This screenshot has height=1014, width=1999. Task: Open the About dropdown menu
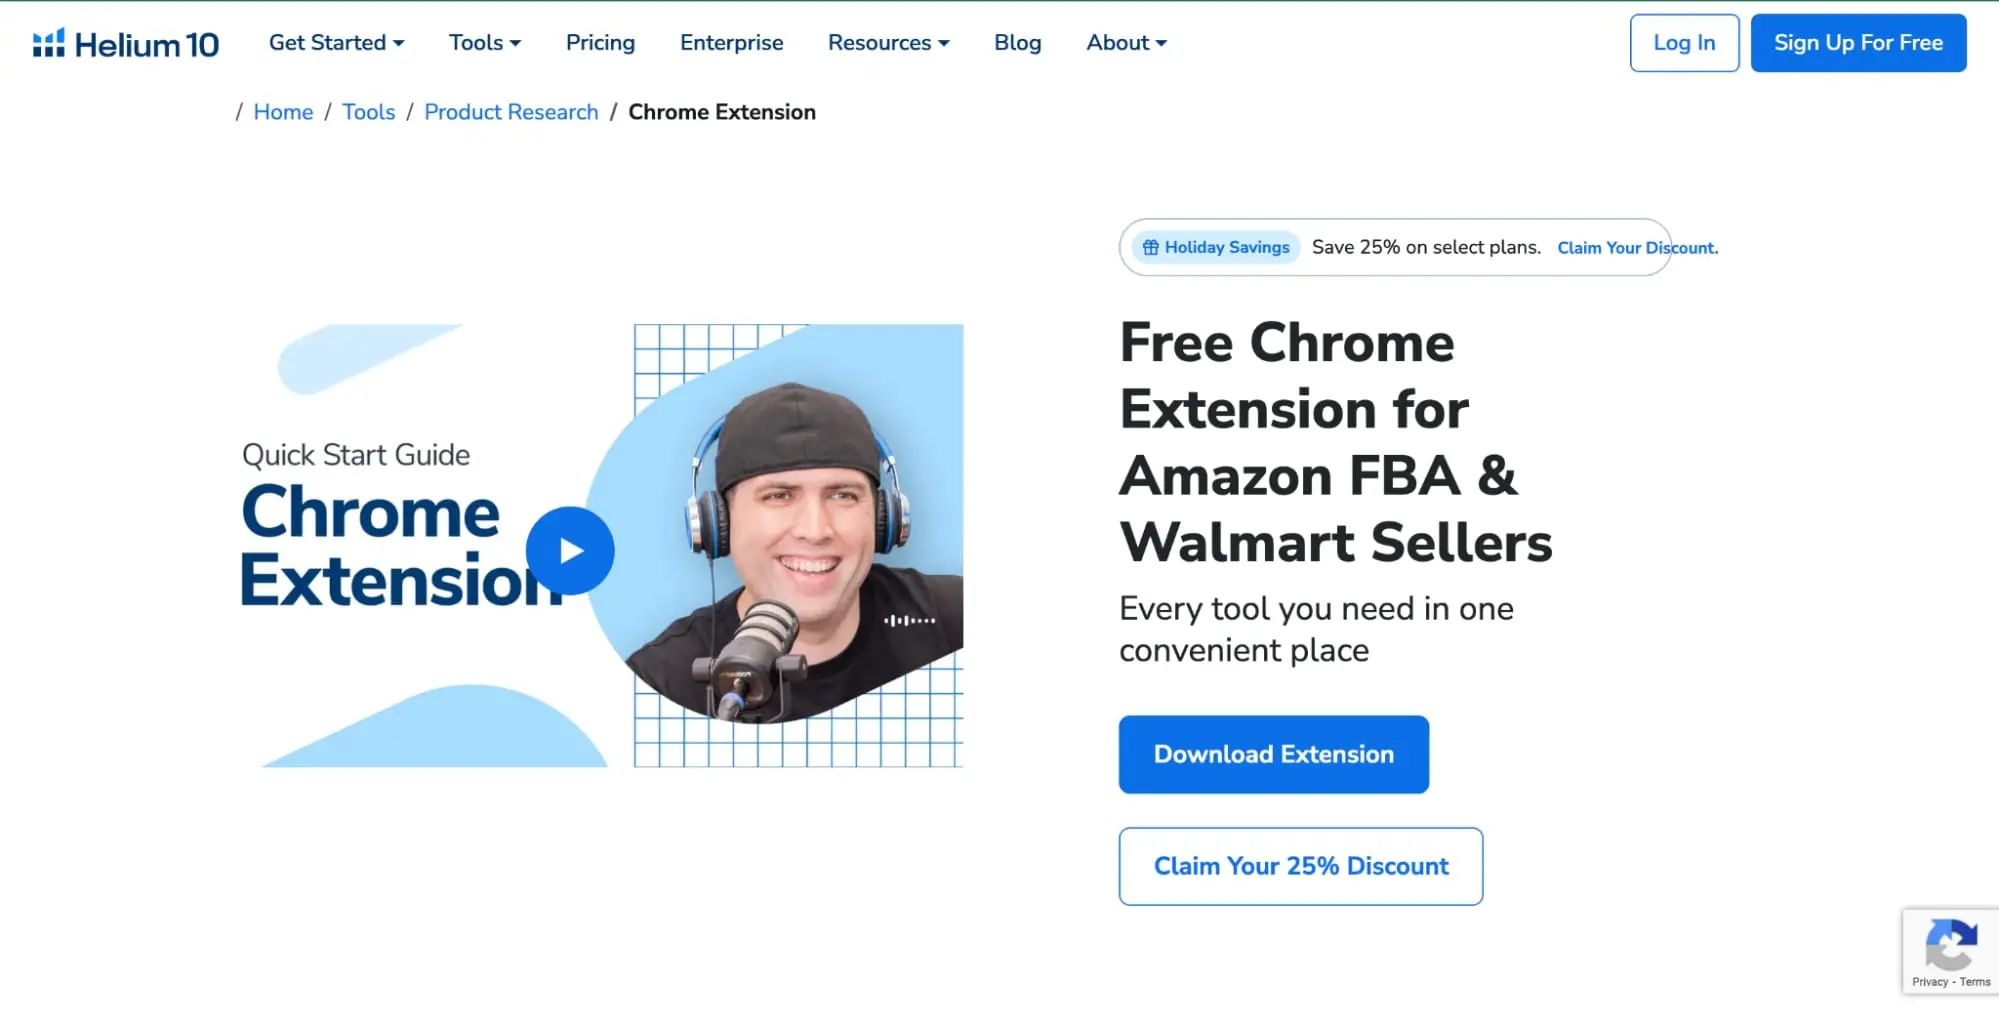click(1126, 43)
